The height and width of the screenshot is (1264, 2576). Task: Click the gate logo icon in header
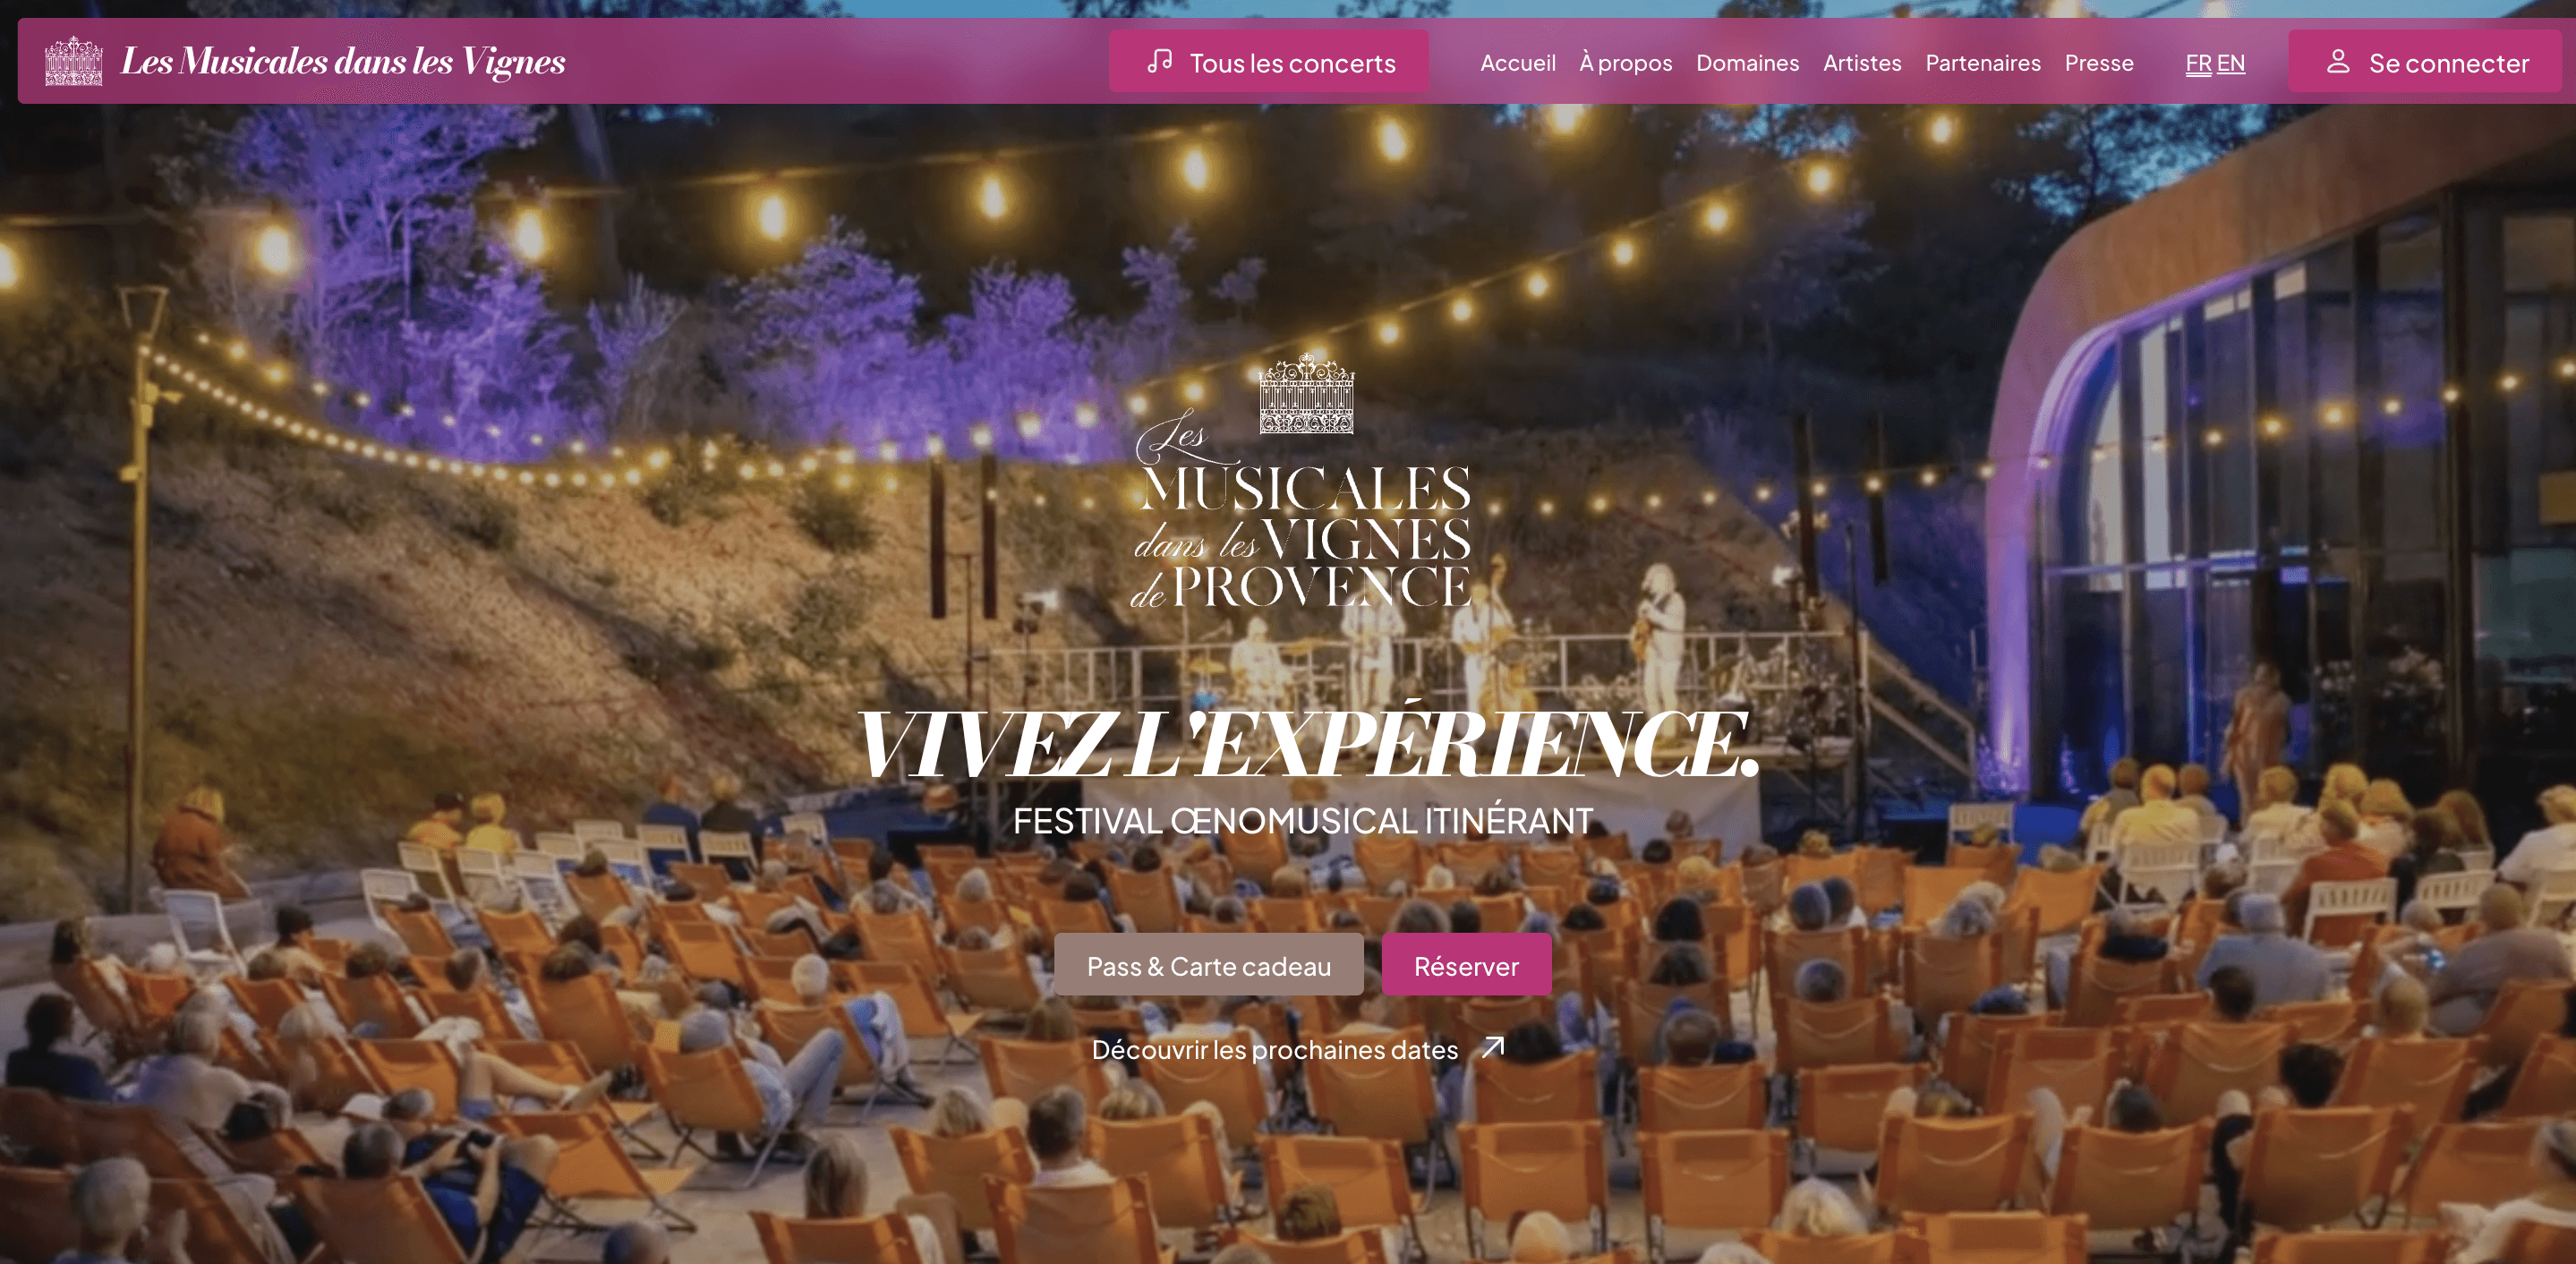click(74, 61)
